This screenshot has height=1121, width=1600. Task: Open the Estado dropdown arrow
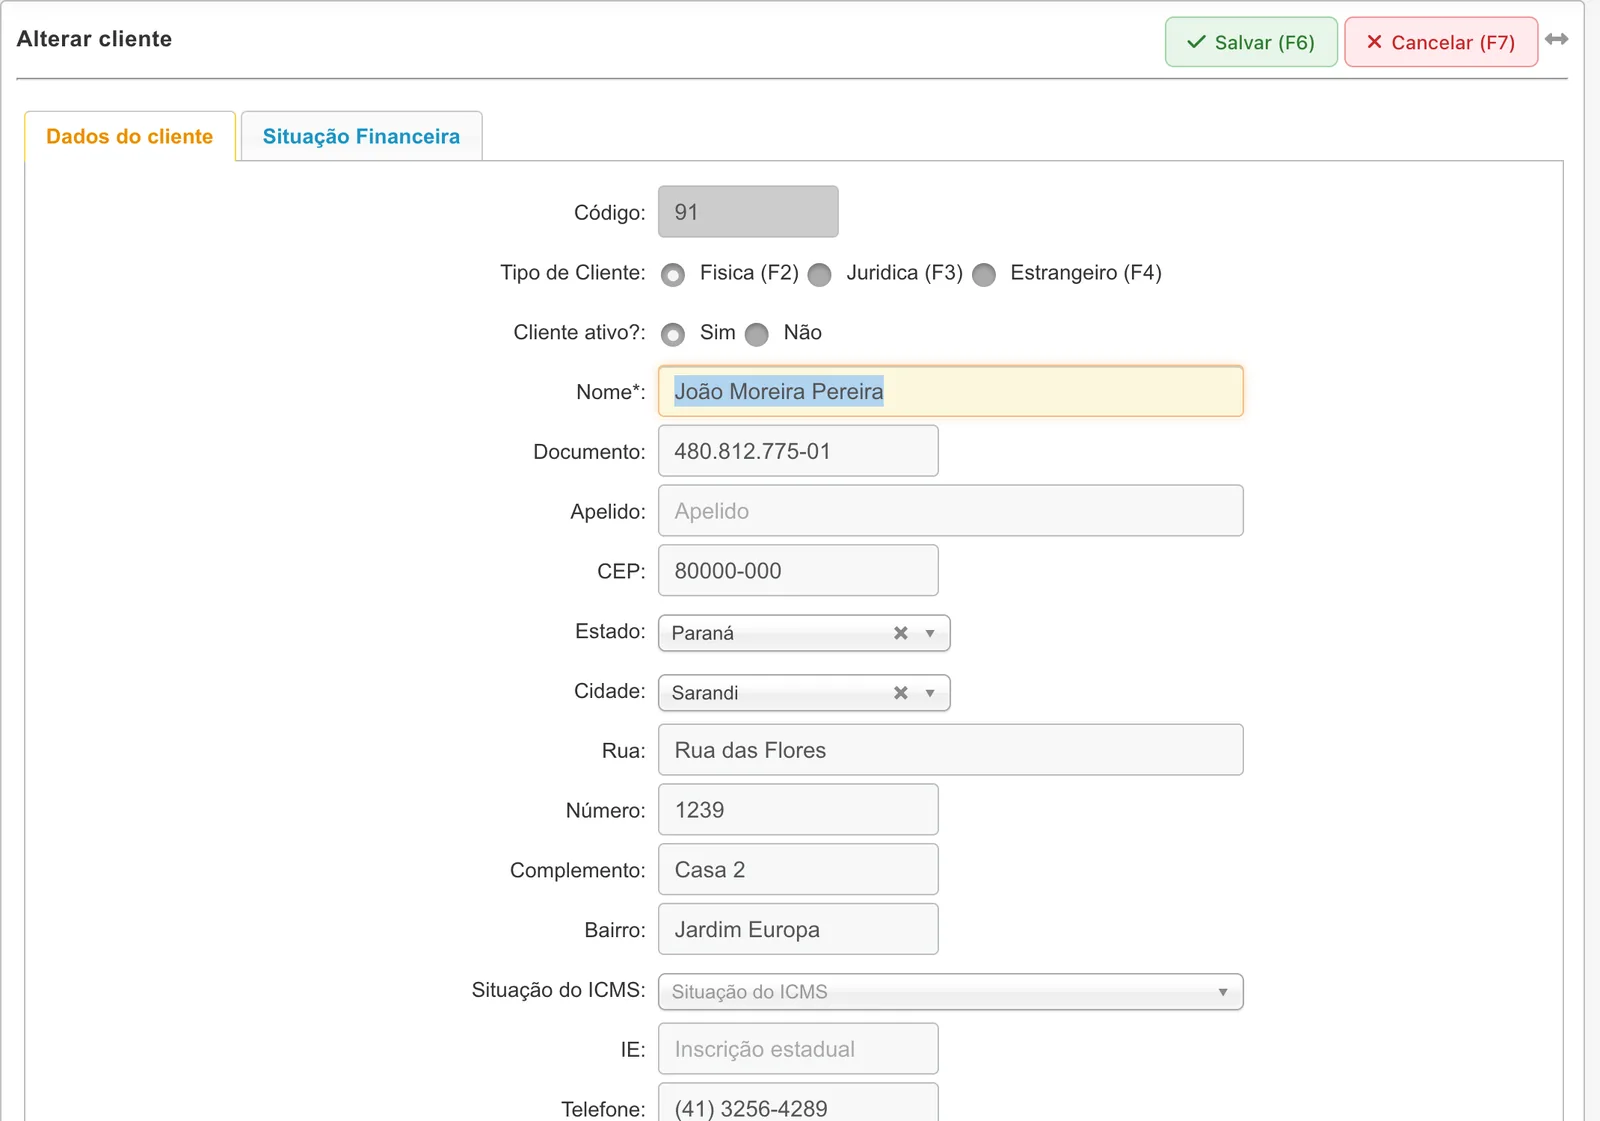click(x=930, y=633)
